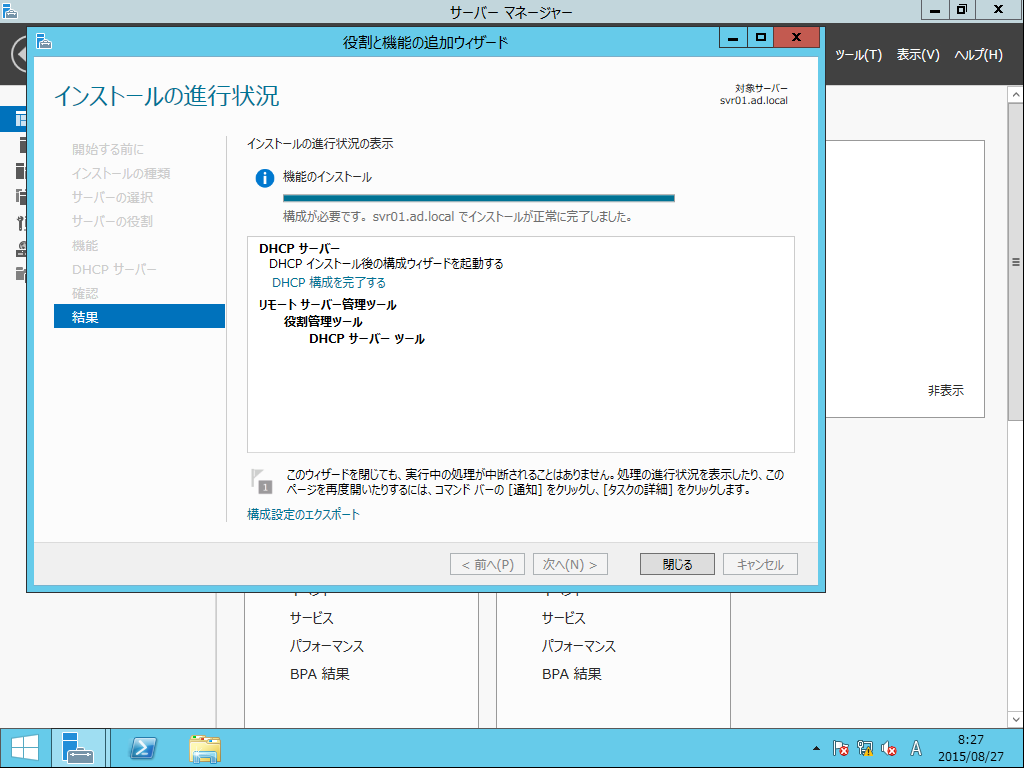Select the サーバーの選択 wizard step
Viewport: 1024px width, 768px height.
[112, 197]
